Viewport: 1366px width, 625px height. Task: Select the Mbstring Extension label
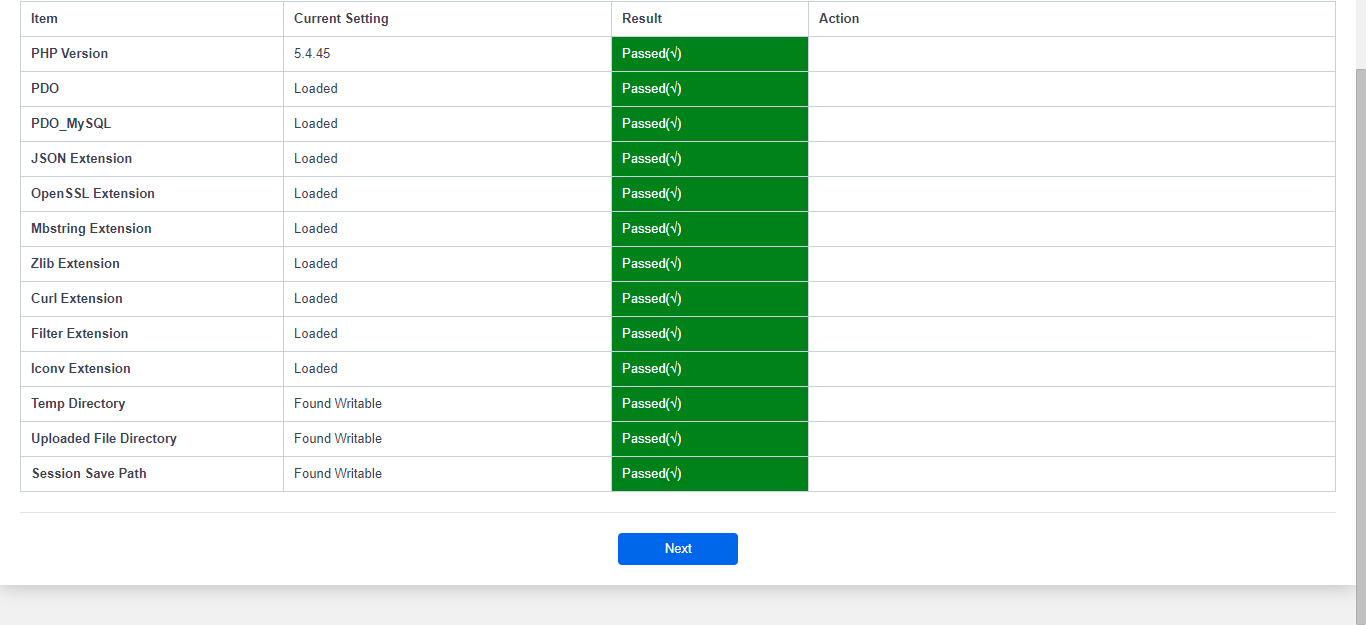[91, 228]
